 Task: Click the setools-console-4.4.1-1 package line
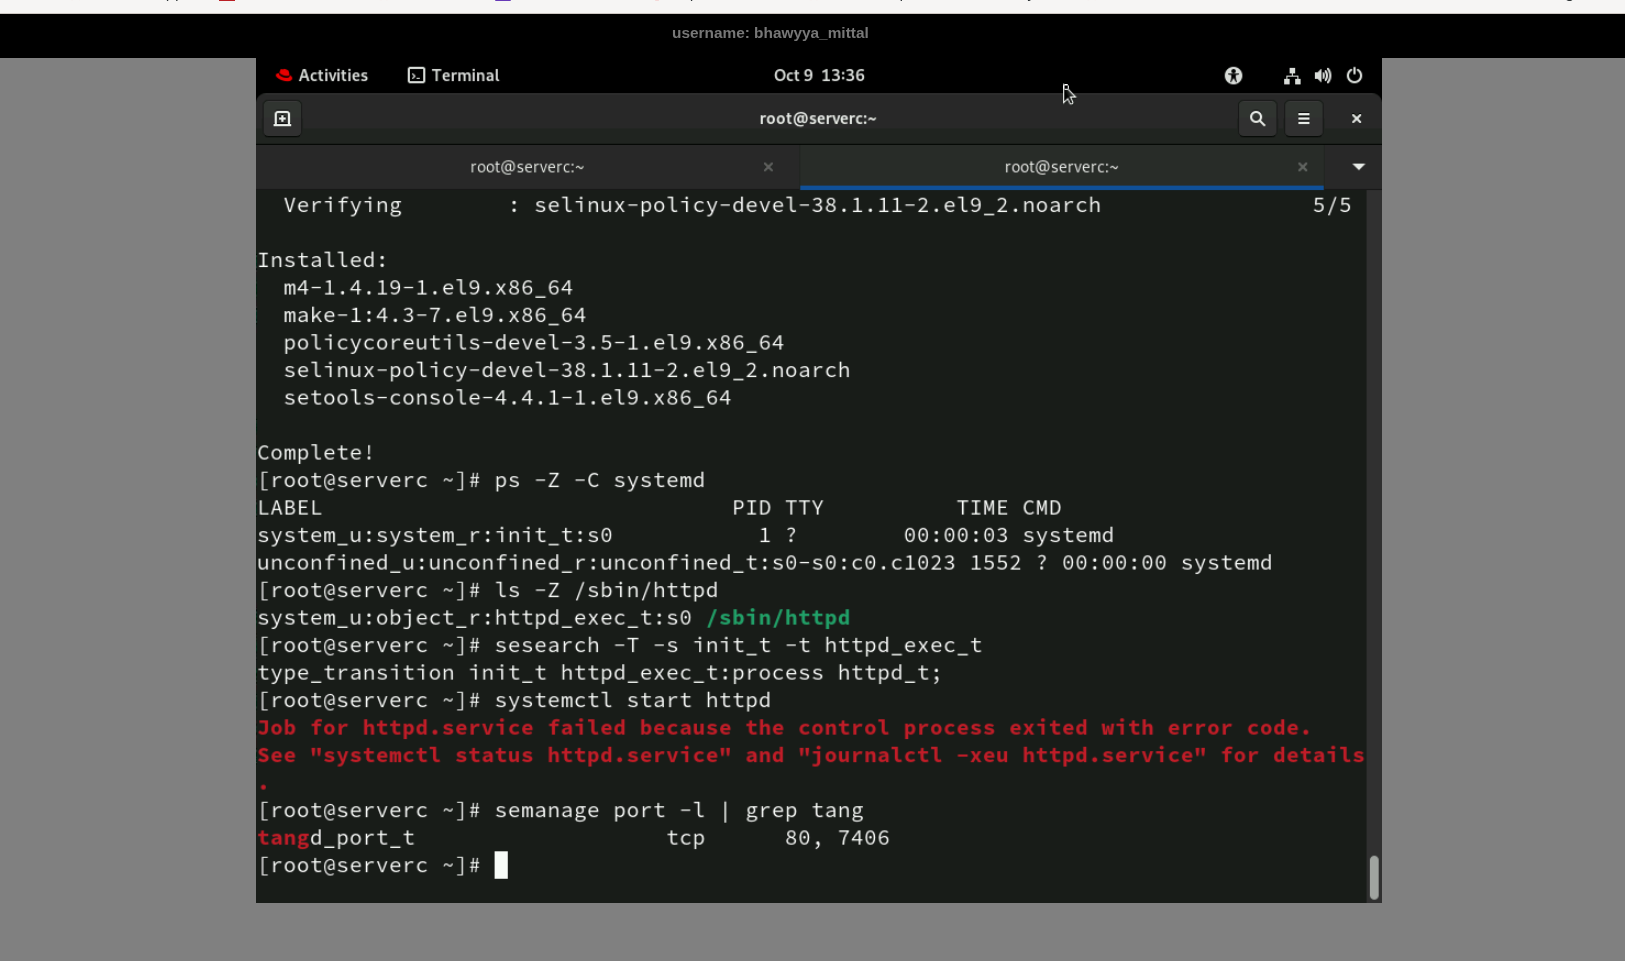tap(507, 398)
